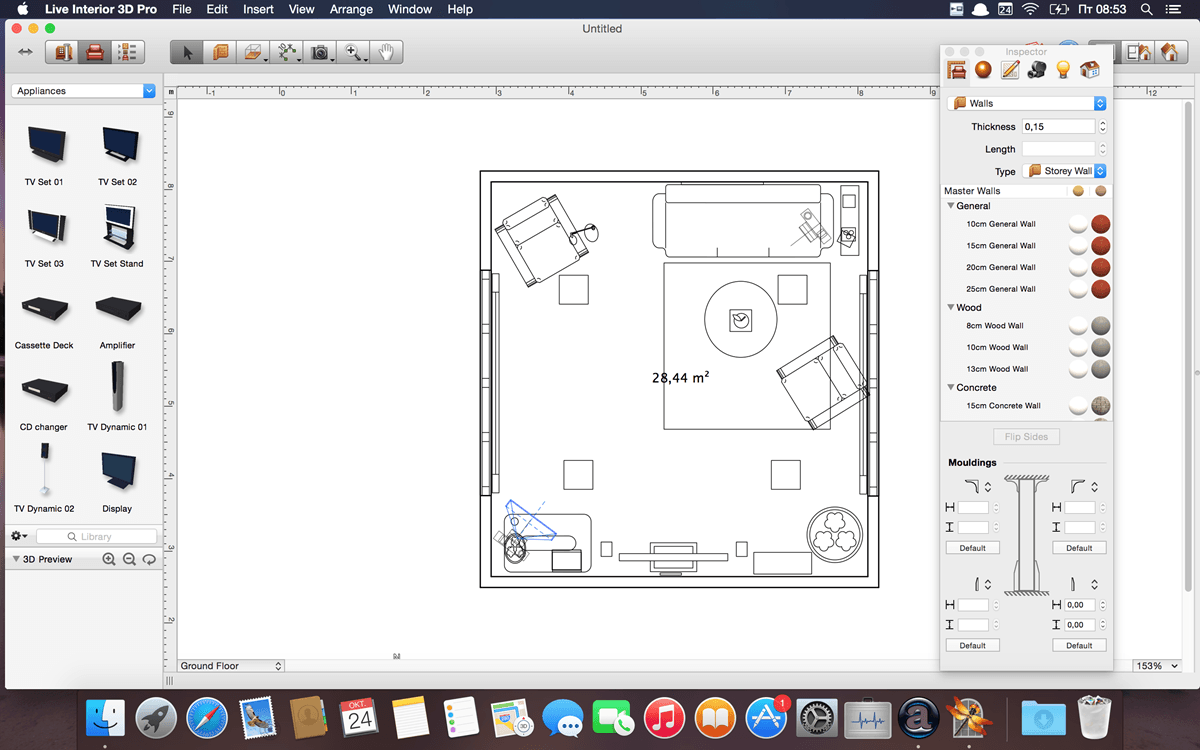Viewport: 1200px width, 750px height.
Task: Adjust the Thickness stepper
Action: pos(1102,127)
